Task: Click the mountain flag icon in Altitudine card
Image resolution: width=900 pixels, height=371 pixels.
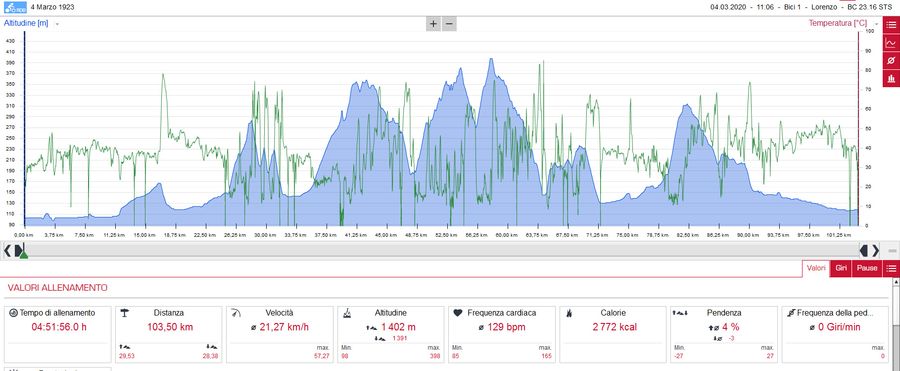Action: point(347,313)
